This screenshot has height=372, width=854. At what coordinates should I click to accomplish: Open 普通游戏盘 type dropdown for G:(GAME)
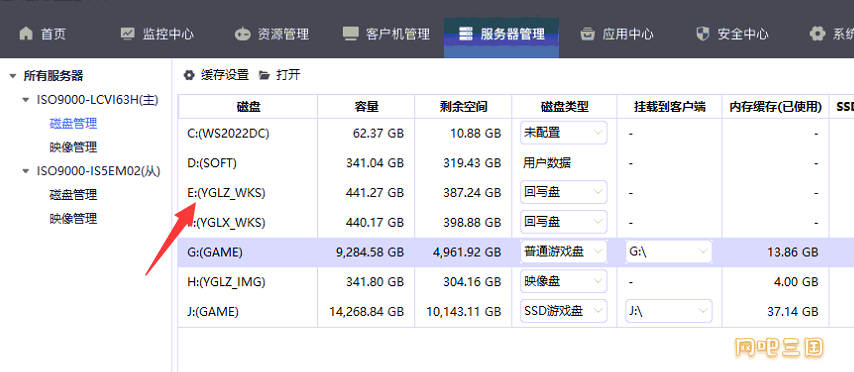click(x=563, y=252)
